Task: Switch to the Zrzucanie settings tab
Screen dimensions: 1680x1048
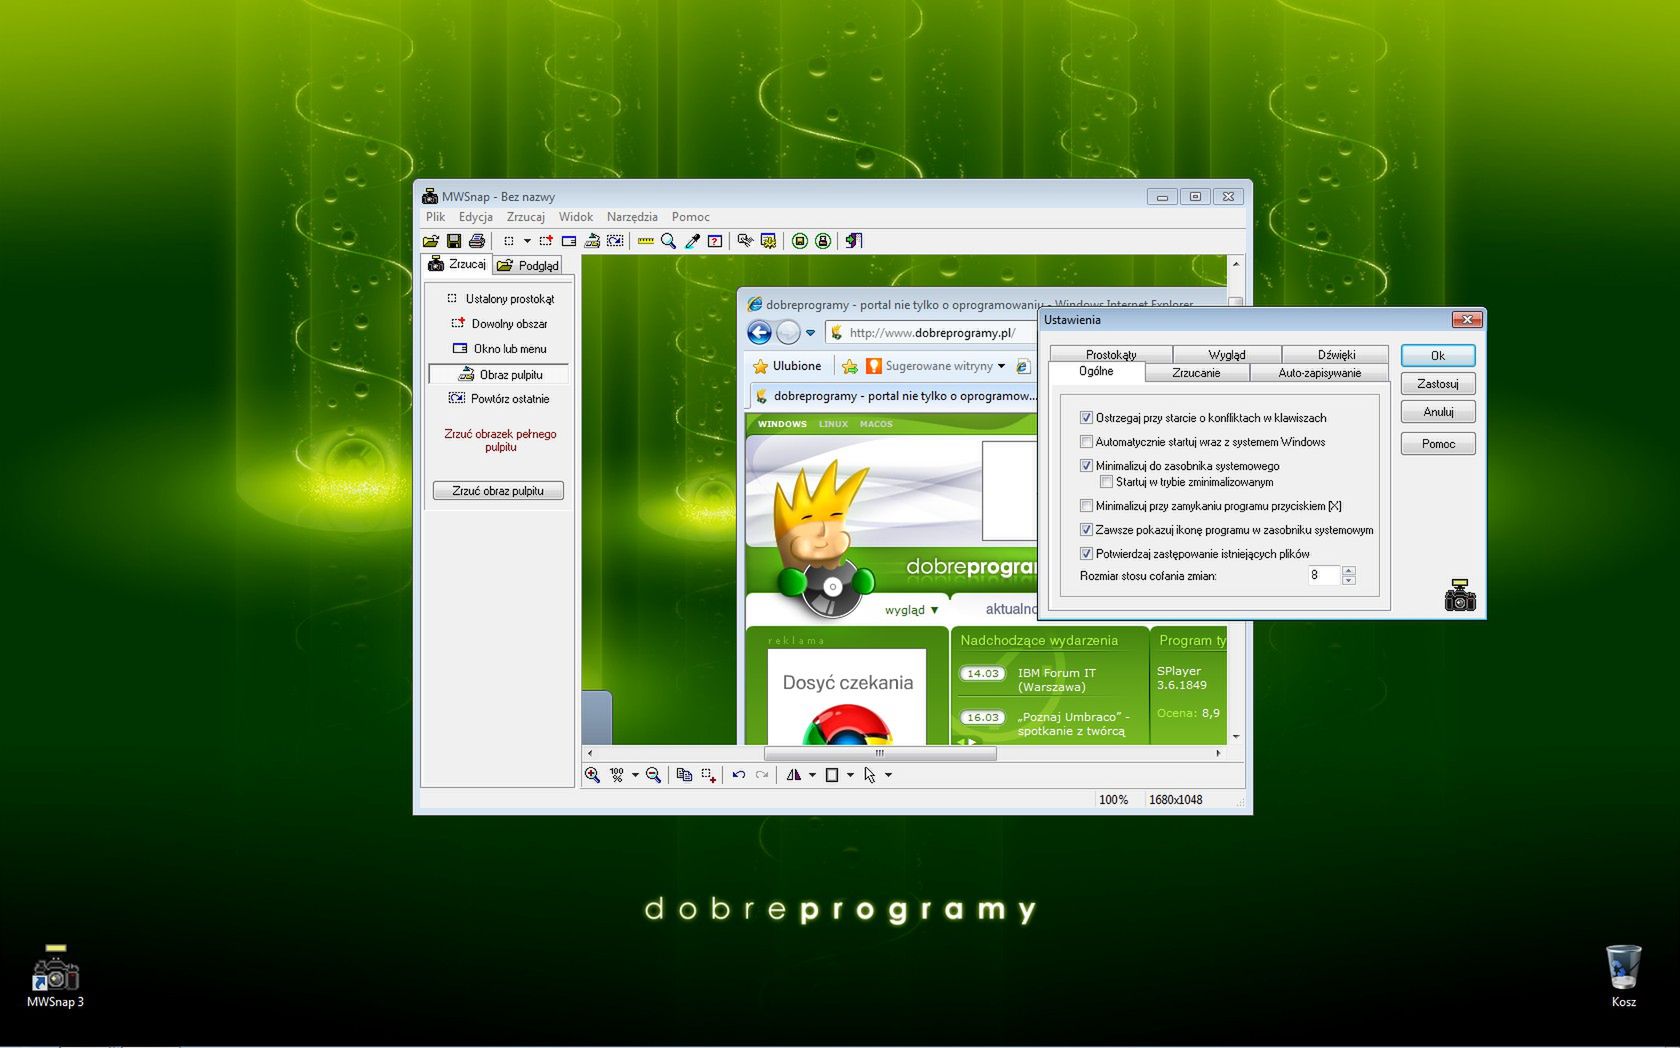Action: 1196,373
